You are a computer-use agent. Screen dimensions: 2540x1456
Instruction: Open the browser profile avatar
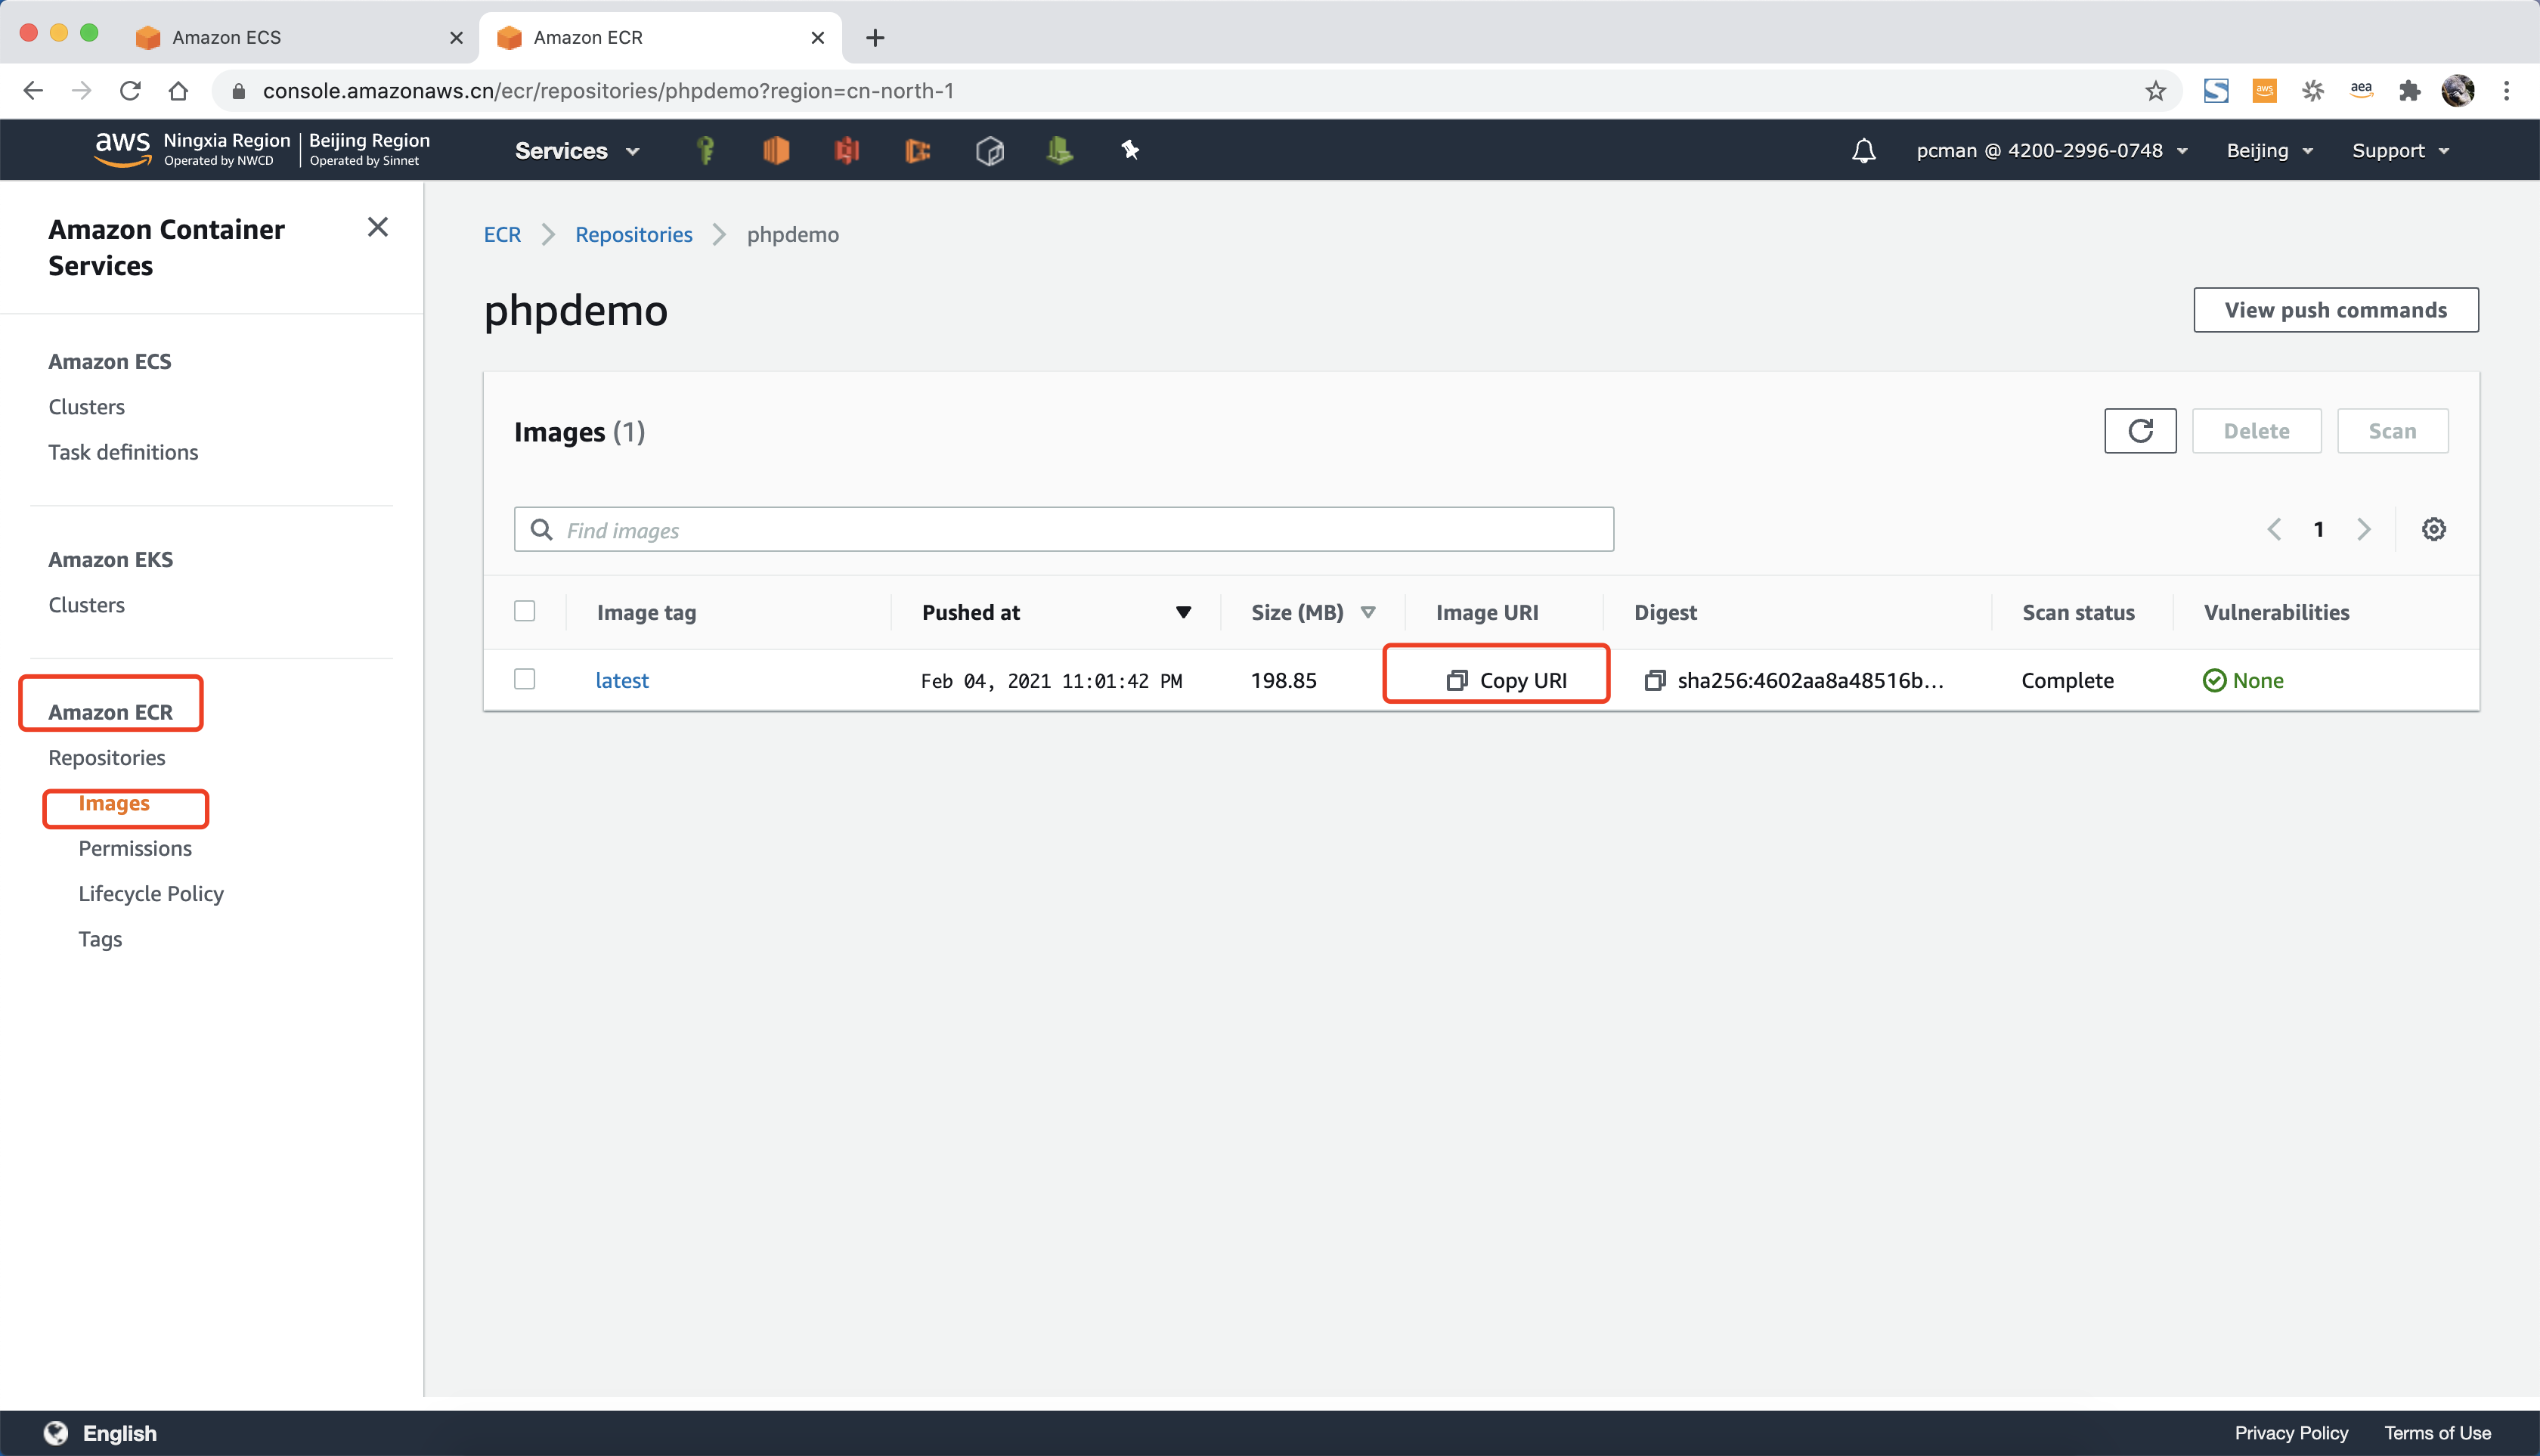click(x=2458, y=91)
